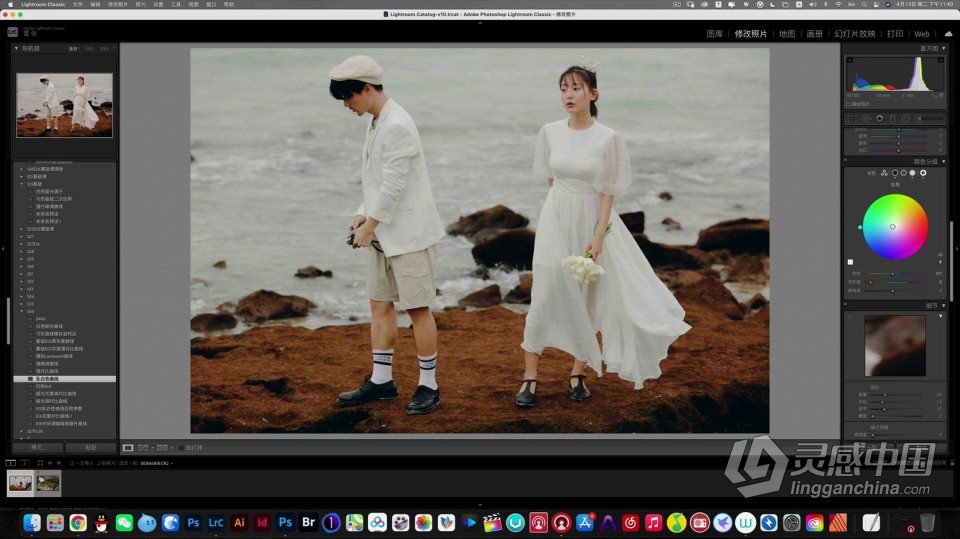Switch to the 画册 book module
This screenshot has width=960, height=539.
click(x=814, y=34)
